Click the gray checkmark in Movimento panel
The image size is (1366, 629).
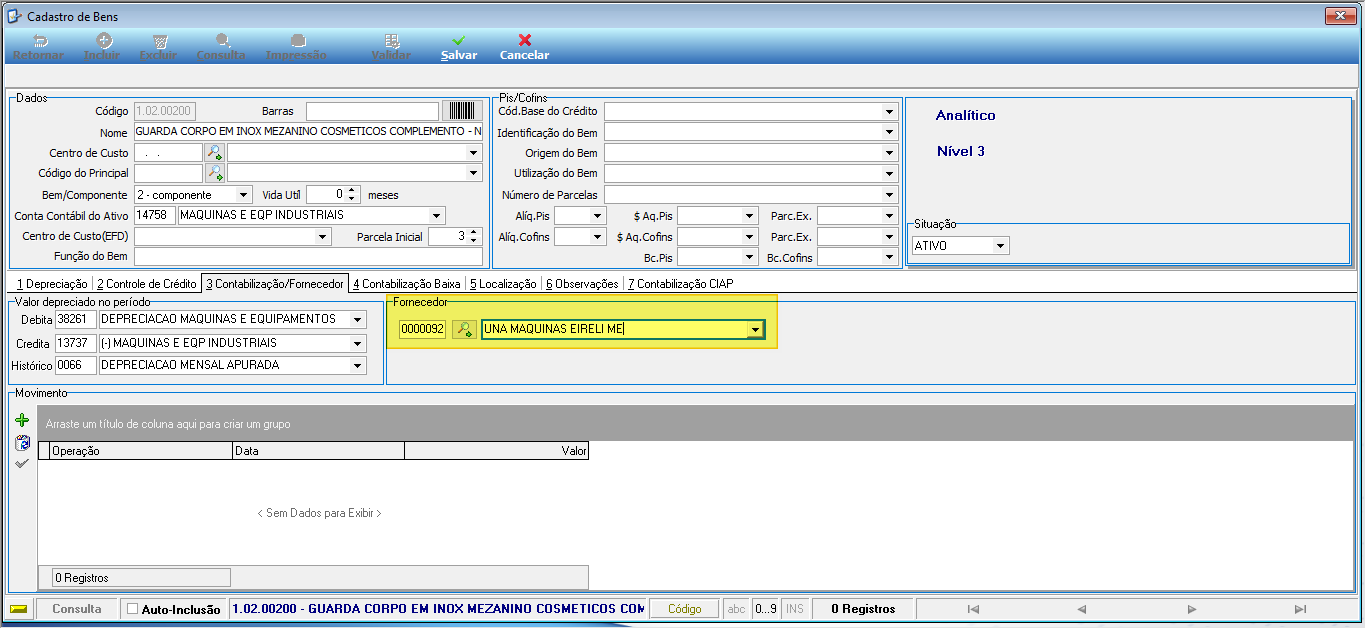(22, 463)
